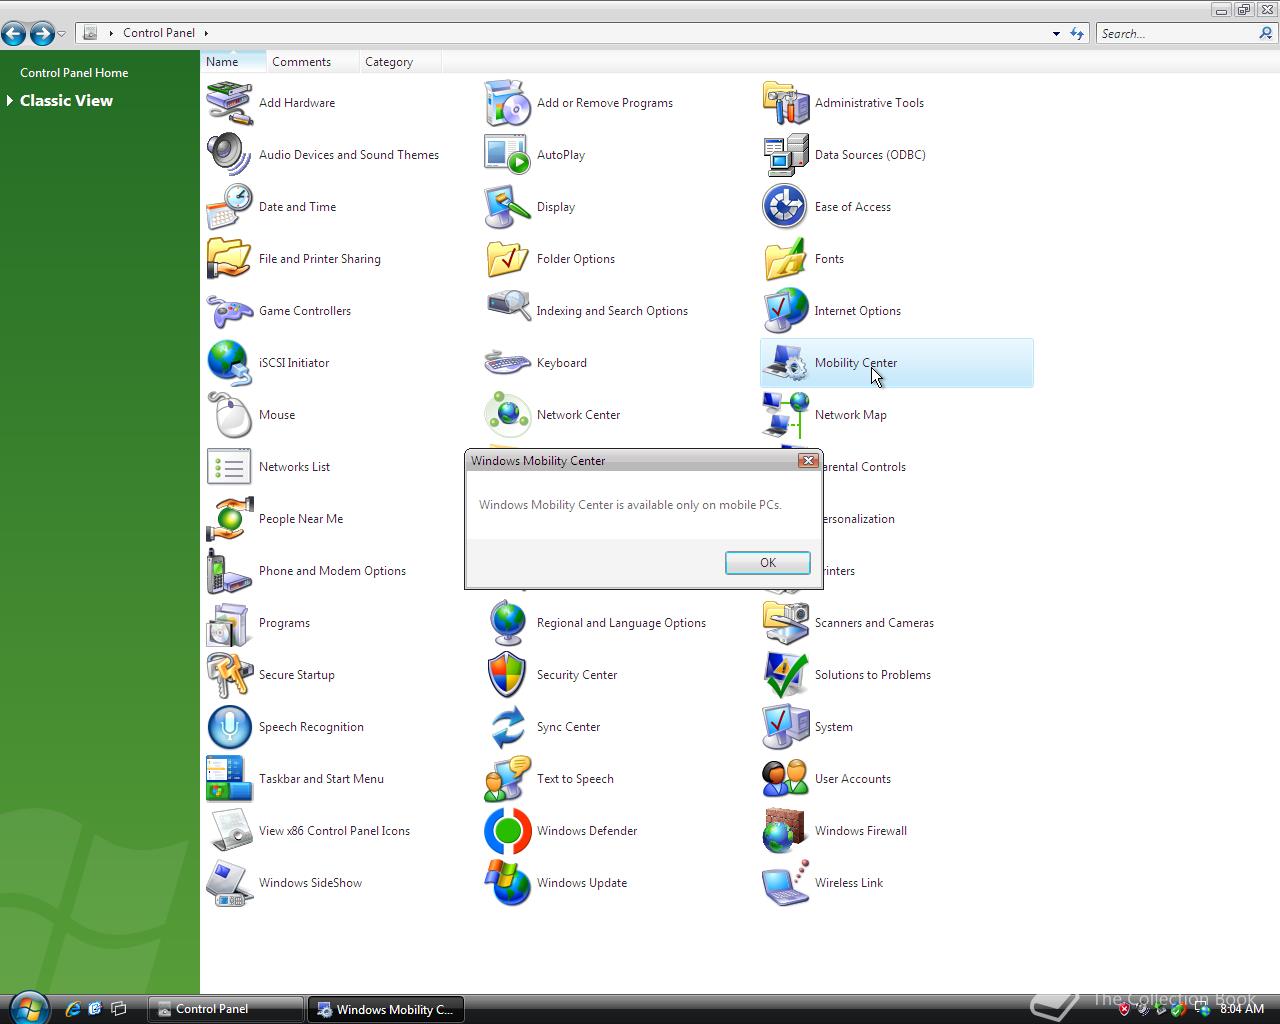
Task: Open View x86 Control Panel Icons
Action: [229, 831]
